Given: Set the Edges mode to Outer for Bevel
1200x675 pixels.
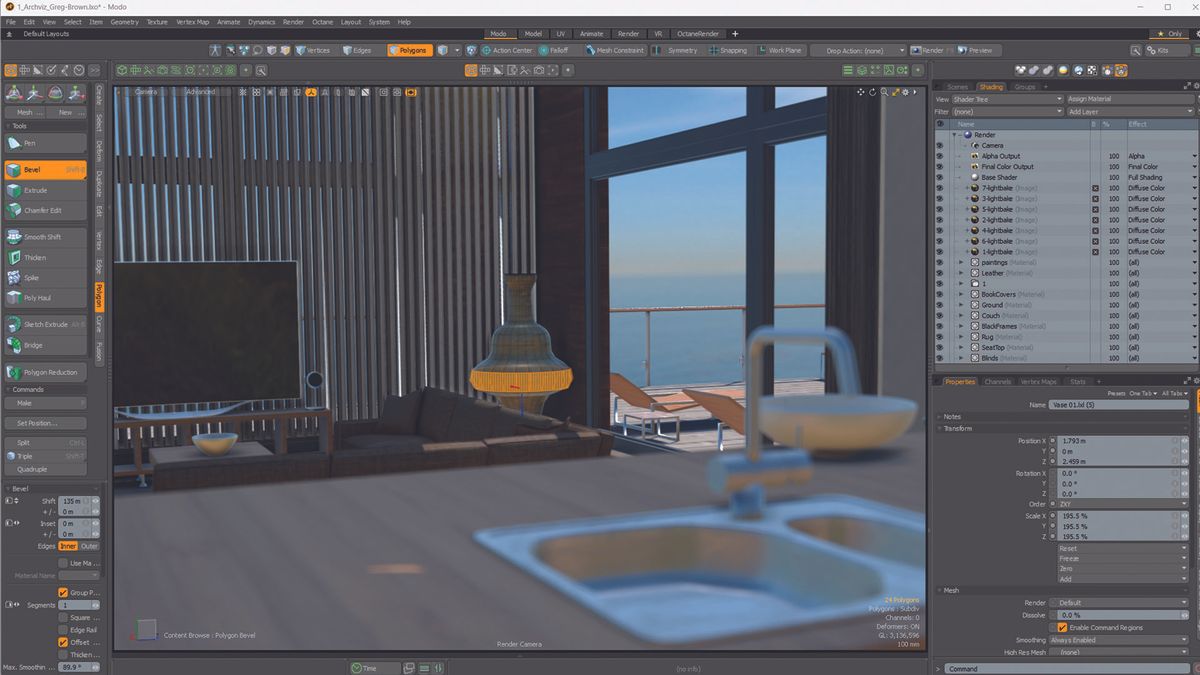Looking at the screenshot, I should pyautogui.click(x=90, y=546).
